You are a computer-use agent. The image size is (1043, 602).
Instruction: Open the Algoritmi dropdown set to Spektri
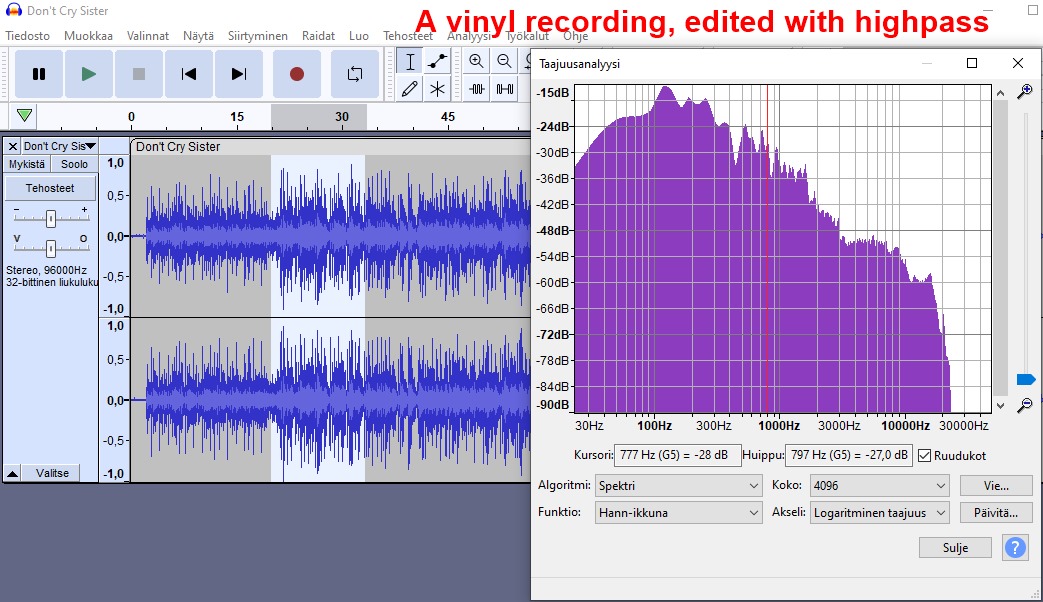click(x=678, y=486)
